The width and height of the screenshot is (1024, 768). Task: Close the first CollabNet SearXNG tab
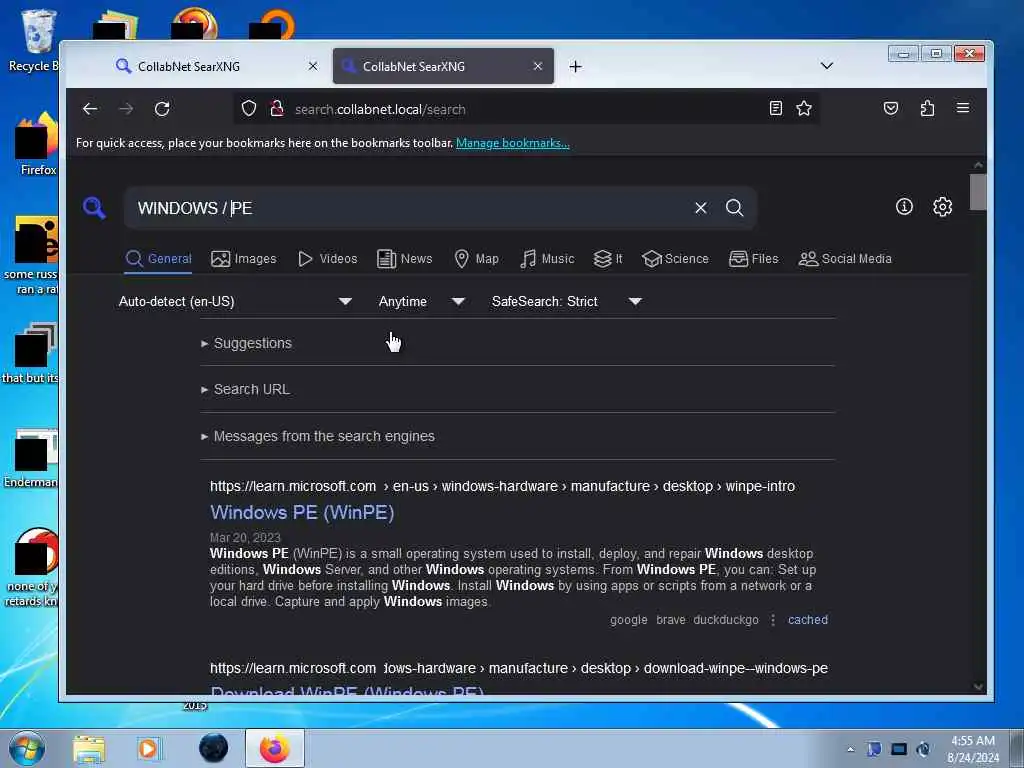(313, 66)
